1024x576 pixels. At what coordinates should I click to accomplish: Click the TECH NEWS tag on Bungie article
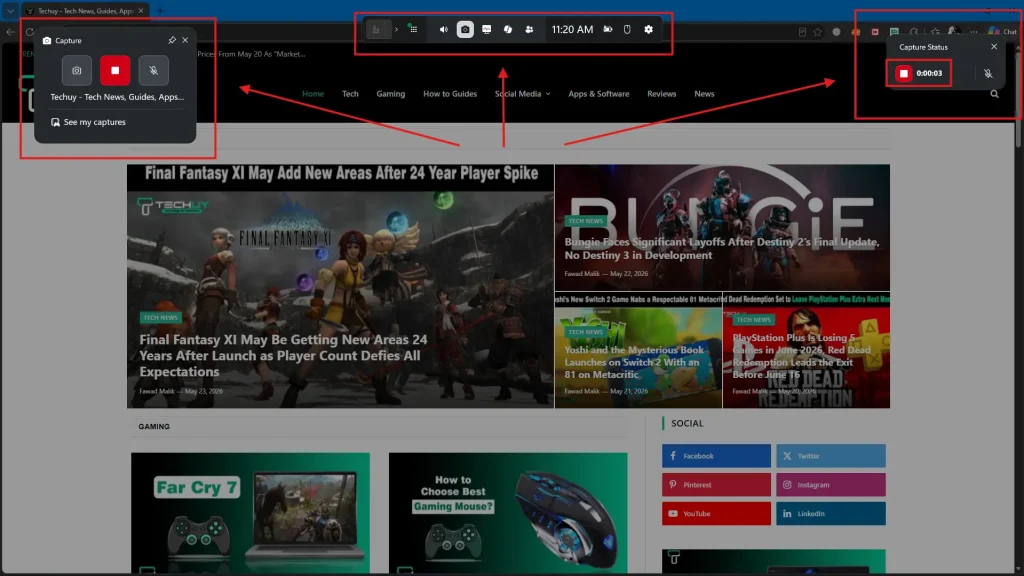pos(585,221)
